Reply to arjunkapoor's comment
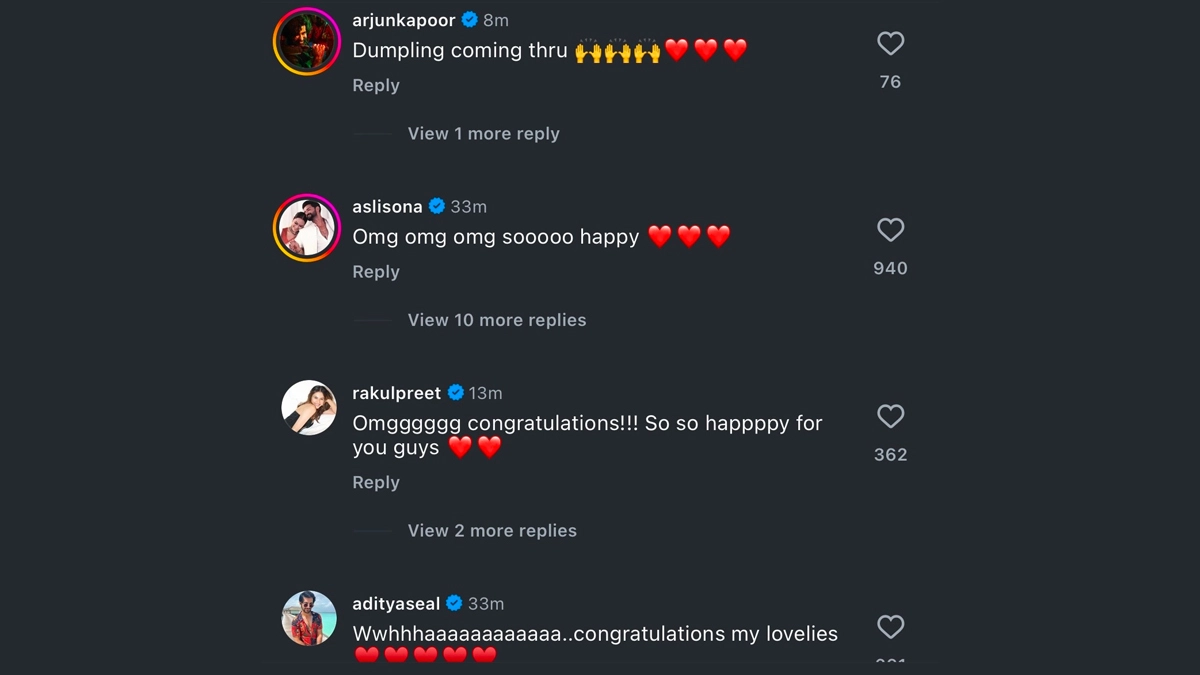Viewport: 1200px width, 675px height. [x=376, y=86]
